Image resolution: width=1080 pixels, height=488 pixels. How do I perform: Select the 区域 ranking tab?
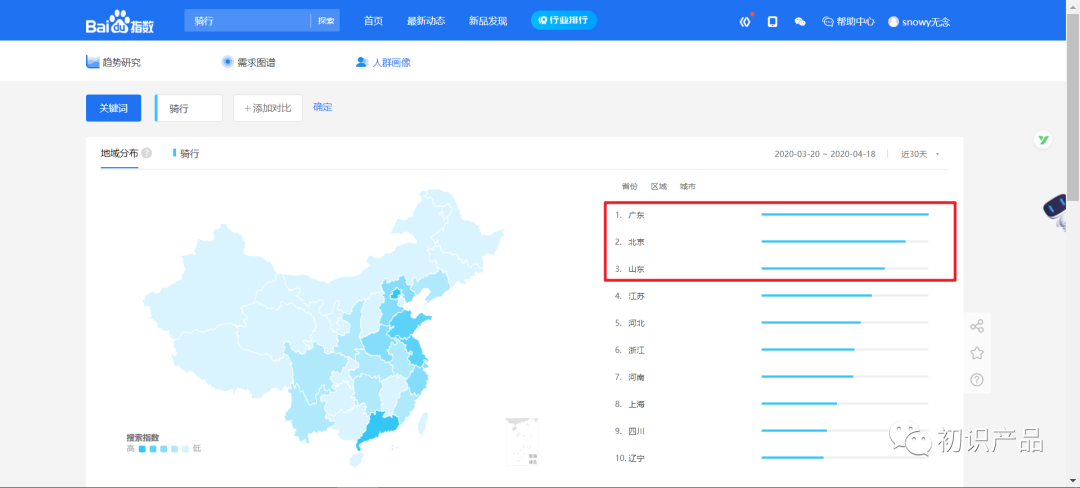(x=659, y=187)
